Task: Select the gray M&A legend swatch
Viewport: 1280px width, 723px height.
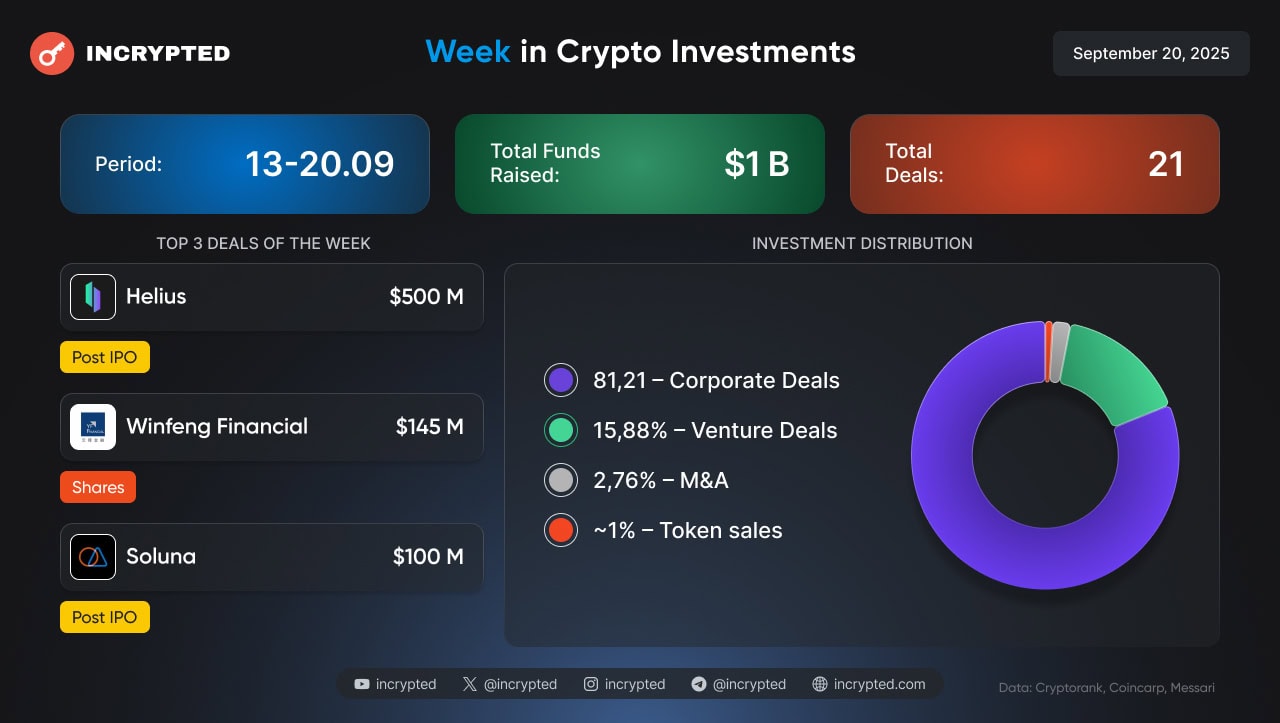Action: pyautogui.click(x=561, y=480)
